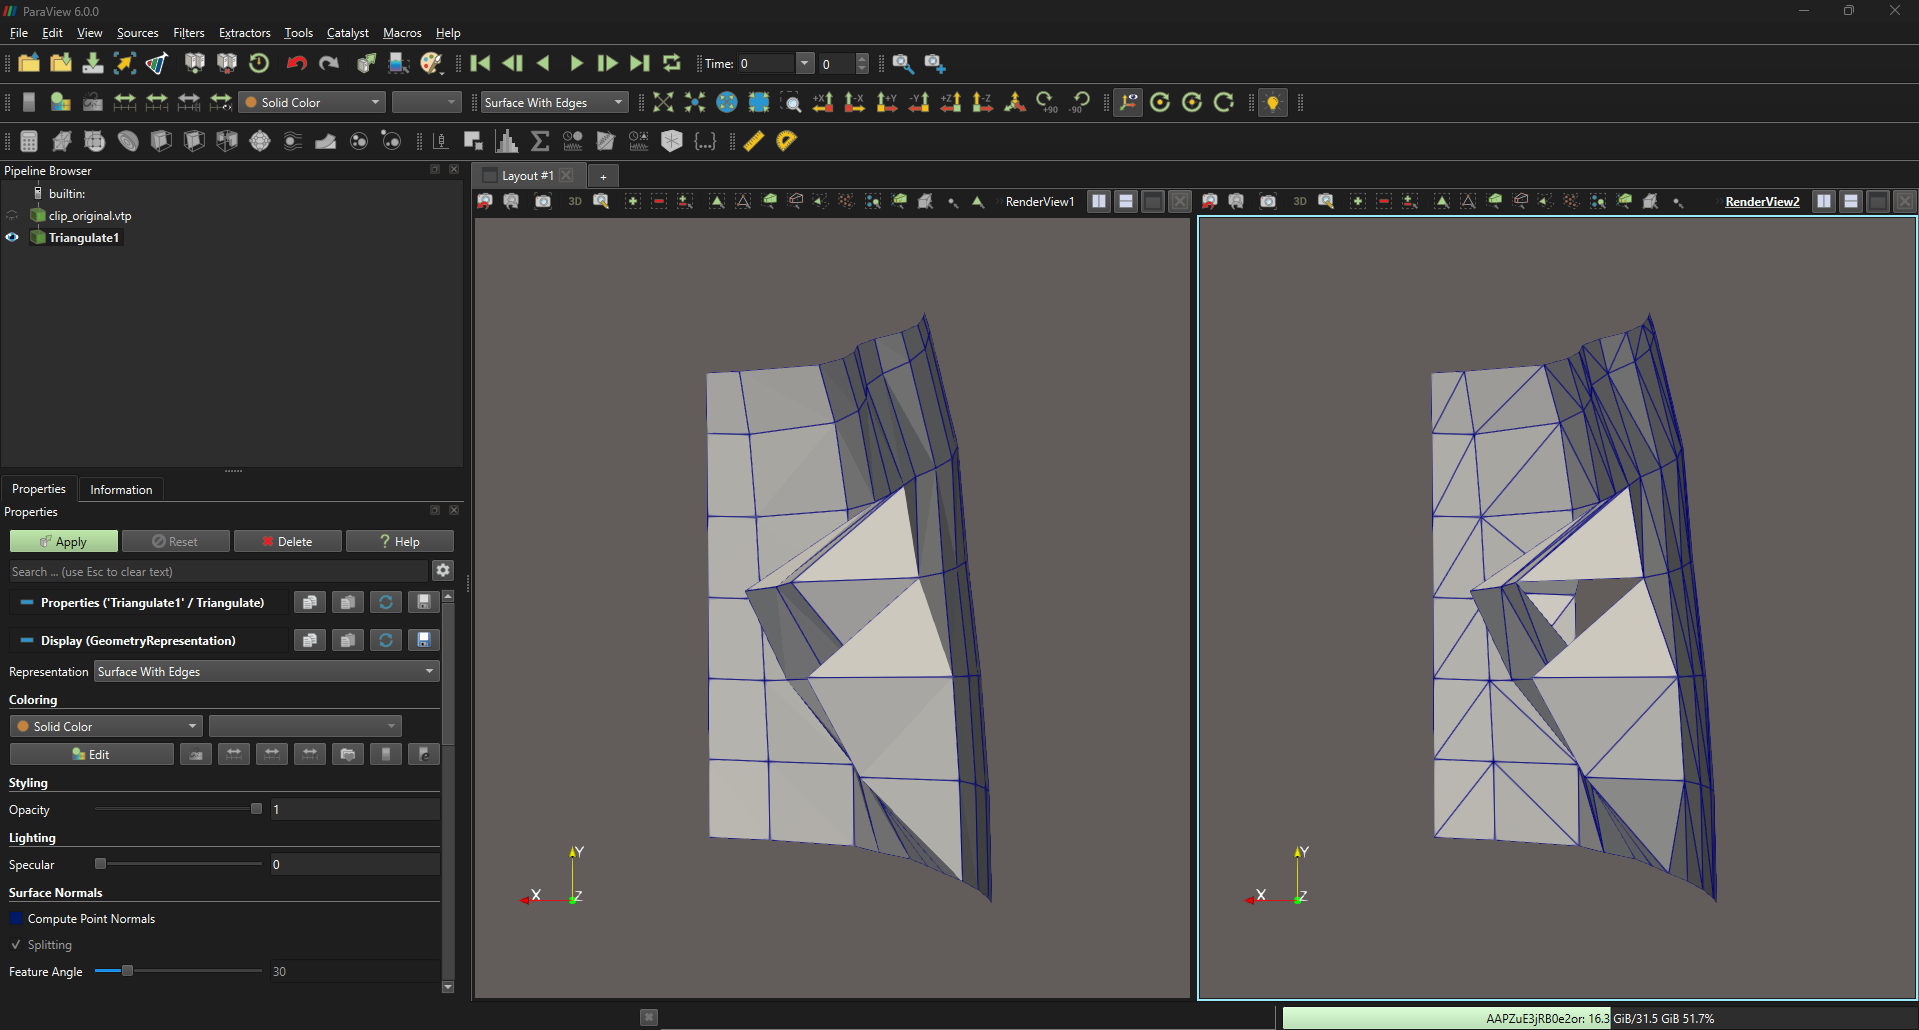Split RenderView1 horizontally
The height and width of the screenshot is (1030, 1919).
pos(1099,201)
